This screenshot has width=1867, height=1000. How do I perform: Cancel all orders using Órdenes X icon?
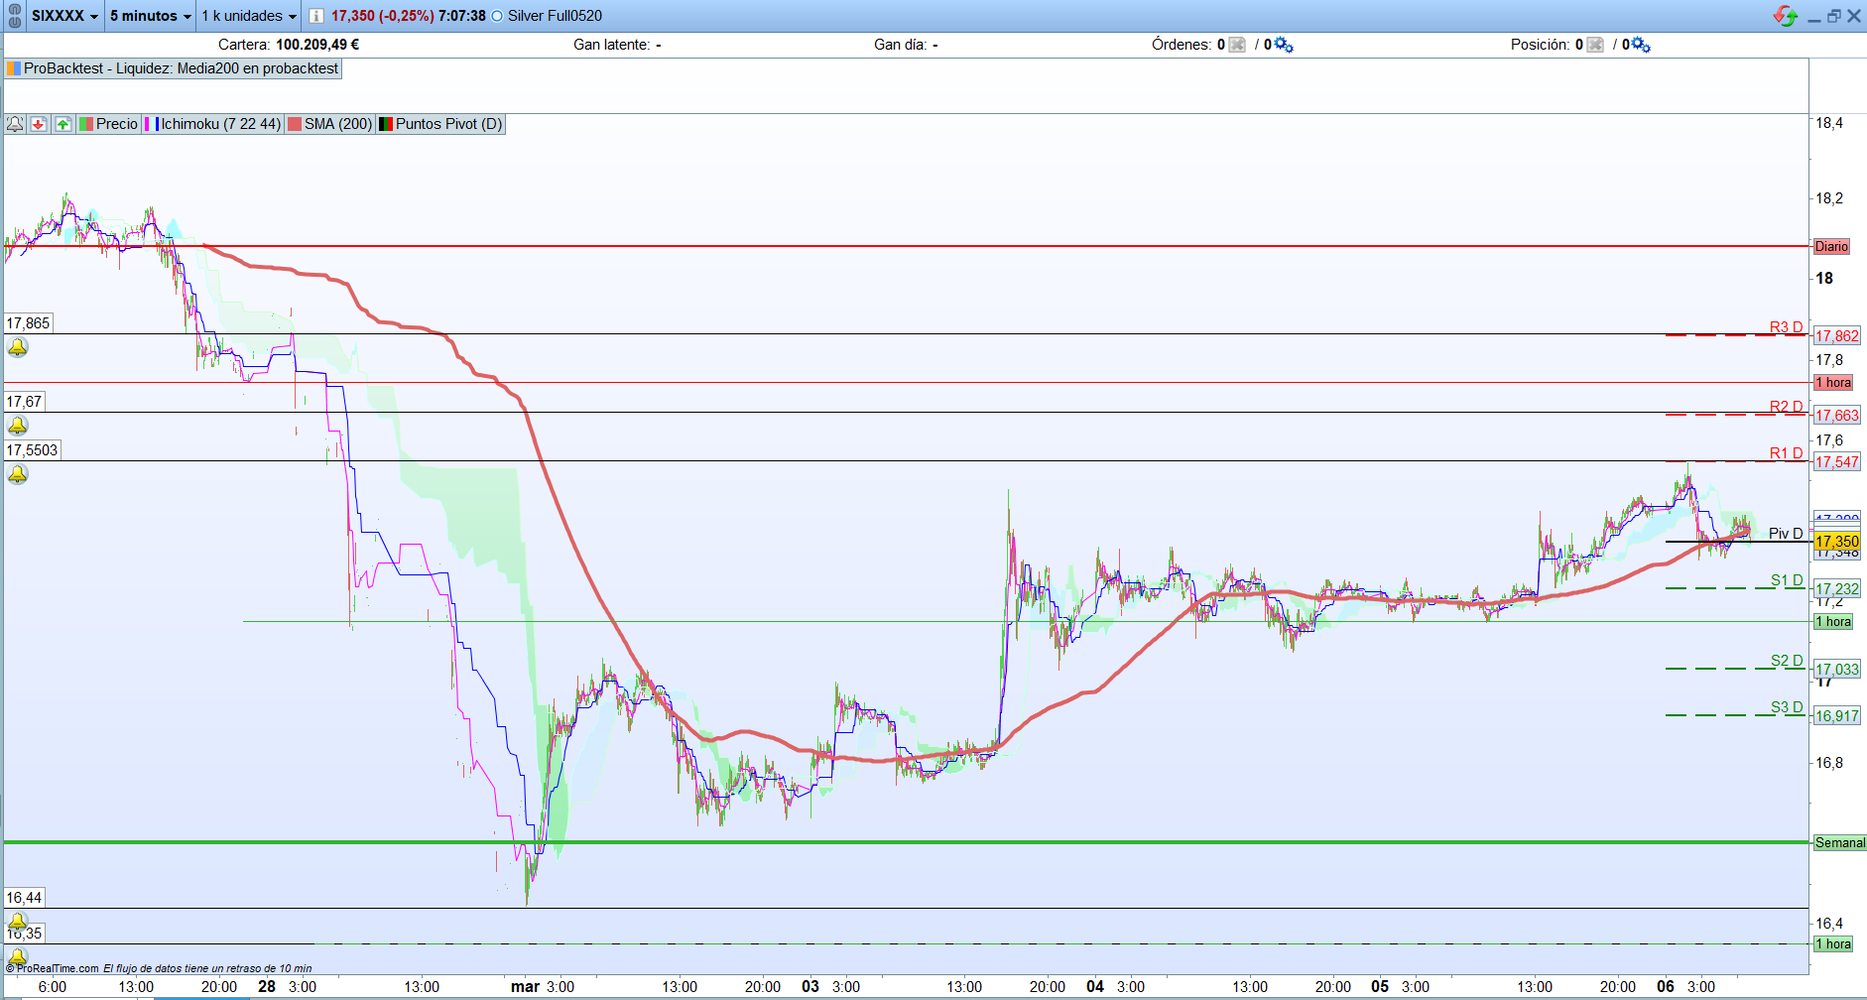(1237, 45)
